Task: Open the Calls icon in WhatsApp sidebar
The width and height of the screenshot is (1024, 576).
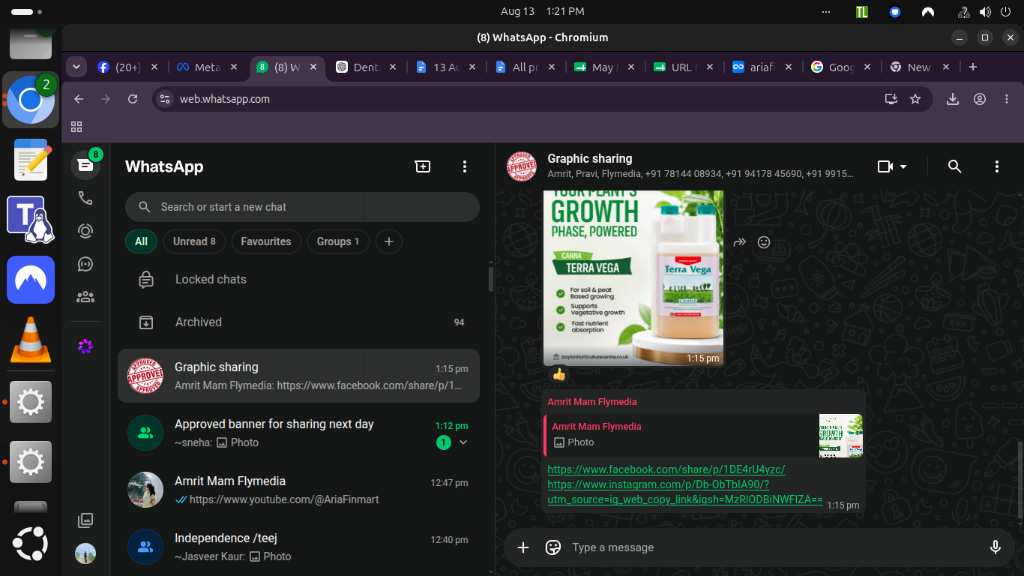Action: (85, 198)
